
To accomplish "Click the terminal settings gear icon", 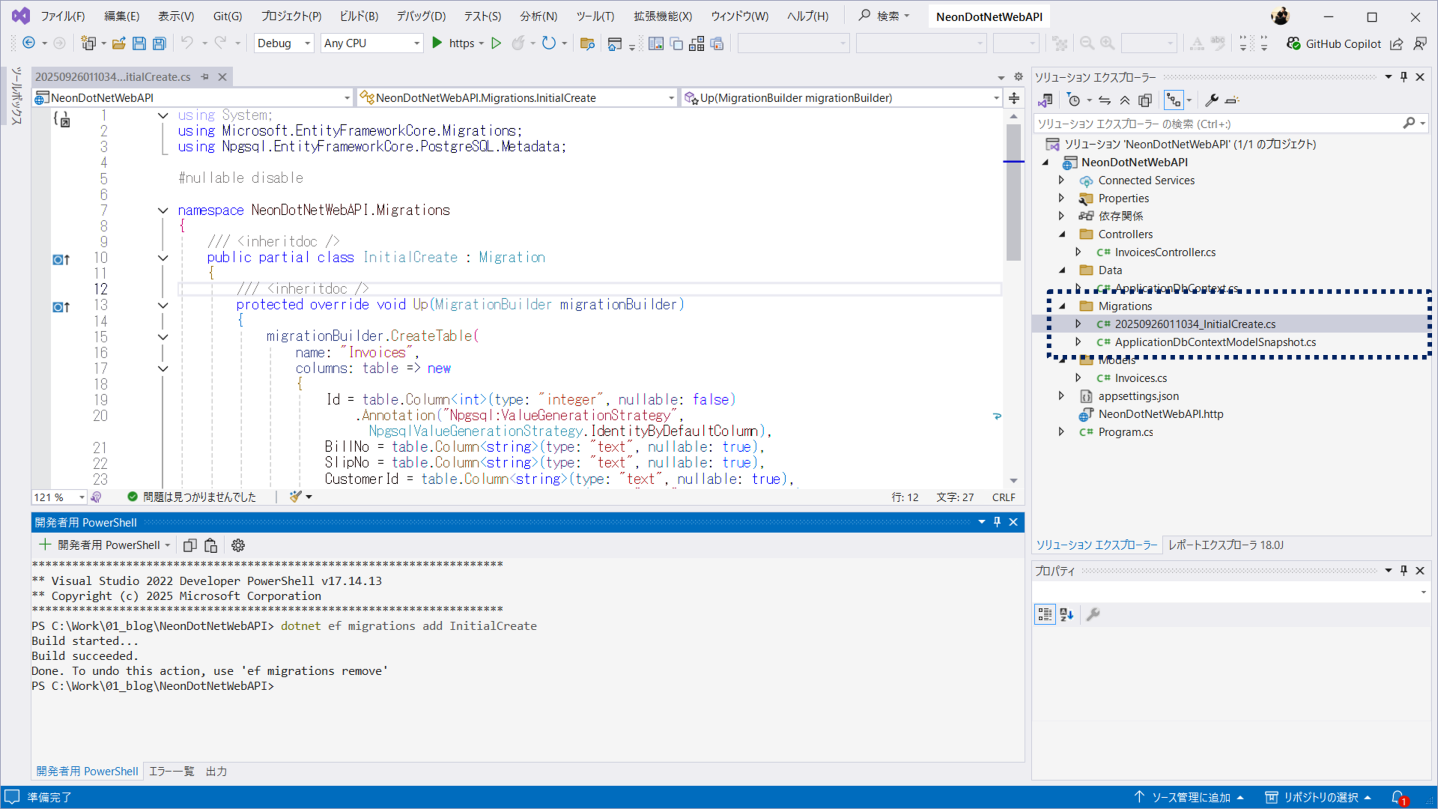I will click(238, 546).
